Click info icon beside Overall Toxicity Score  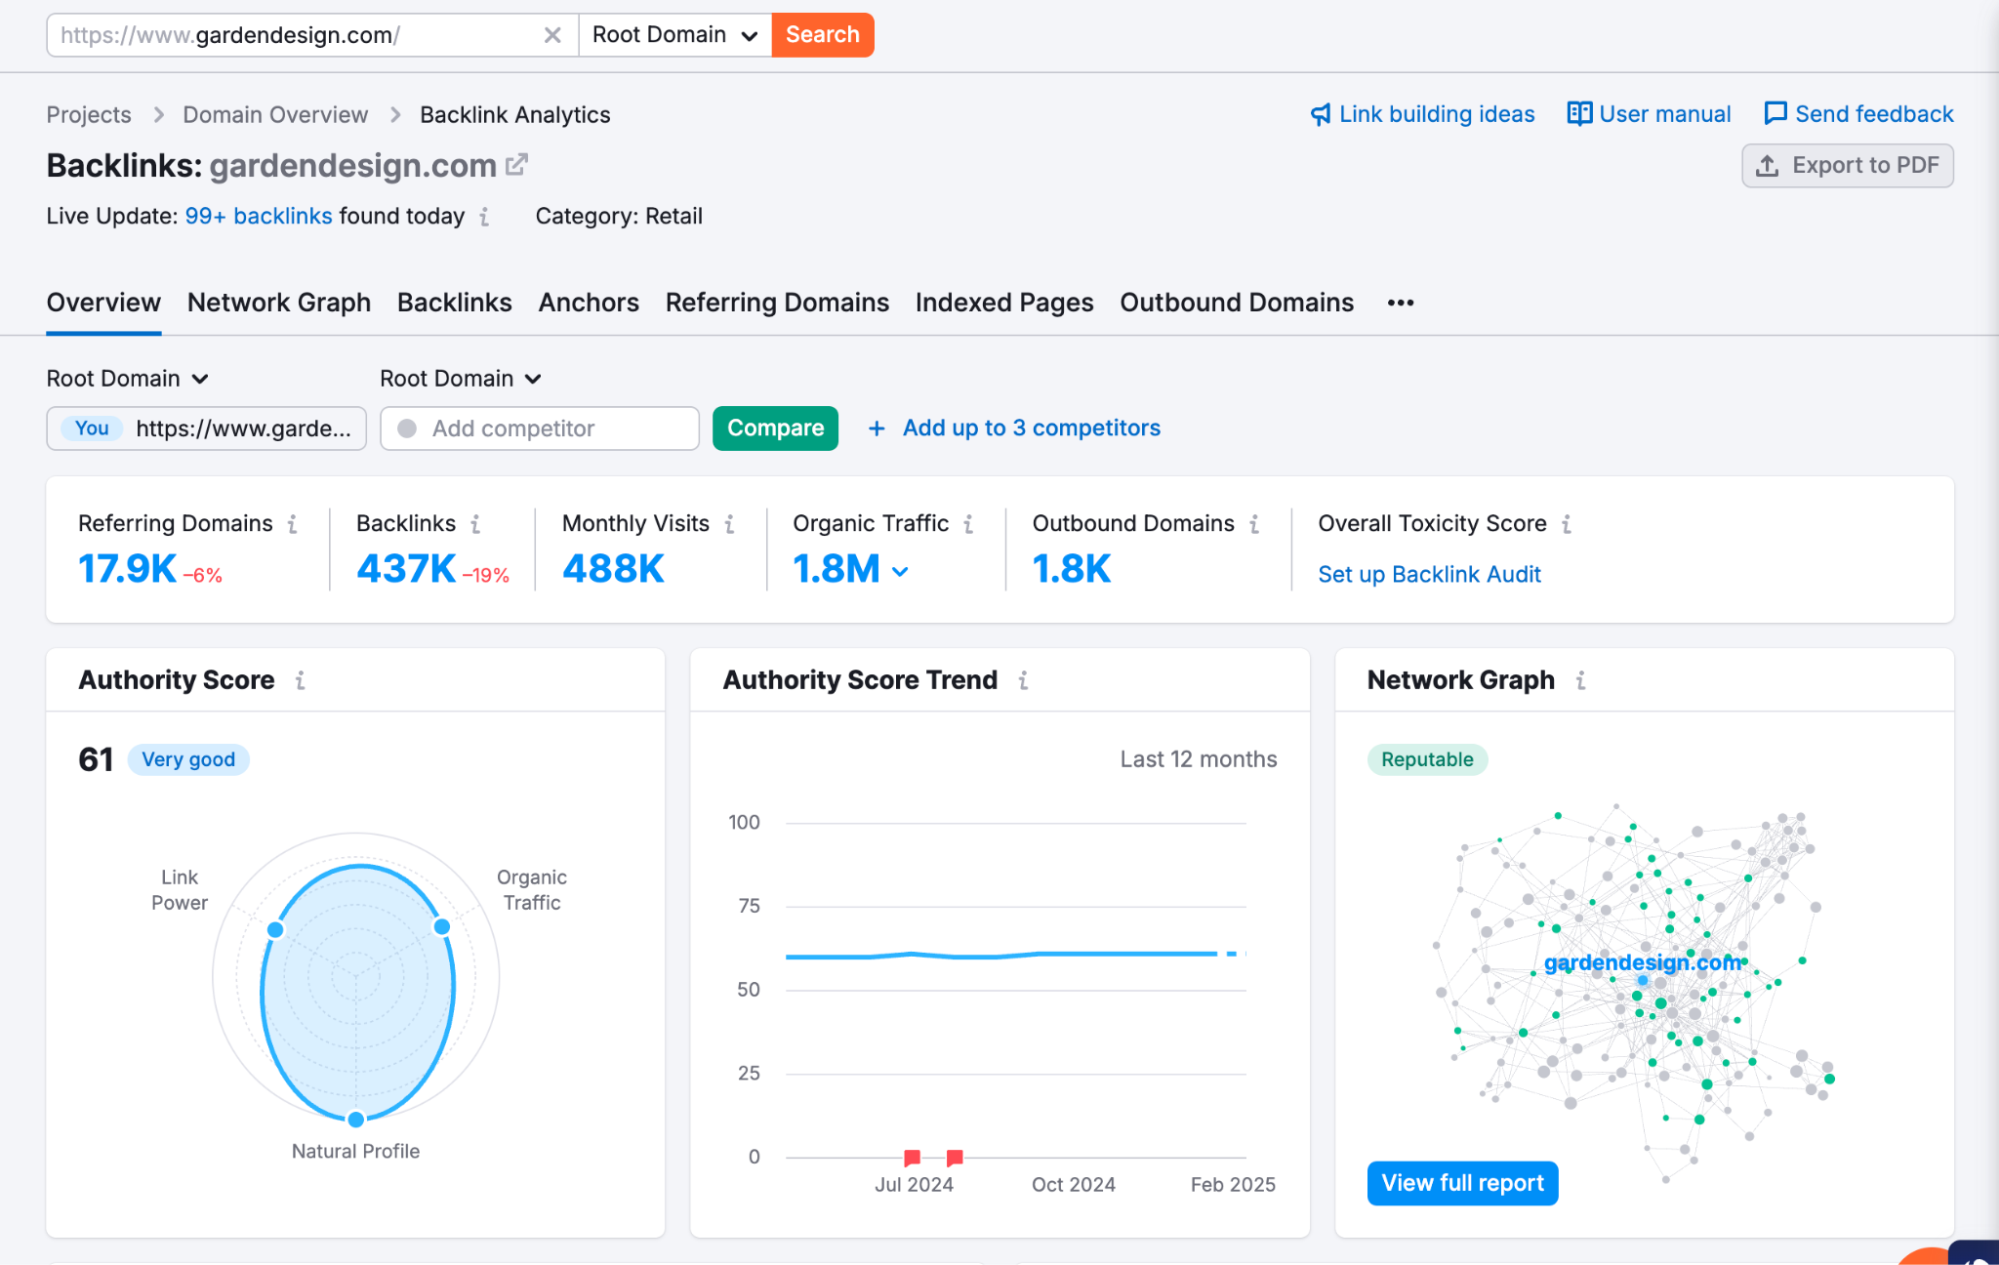[x=1566, y=524]
